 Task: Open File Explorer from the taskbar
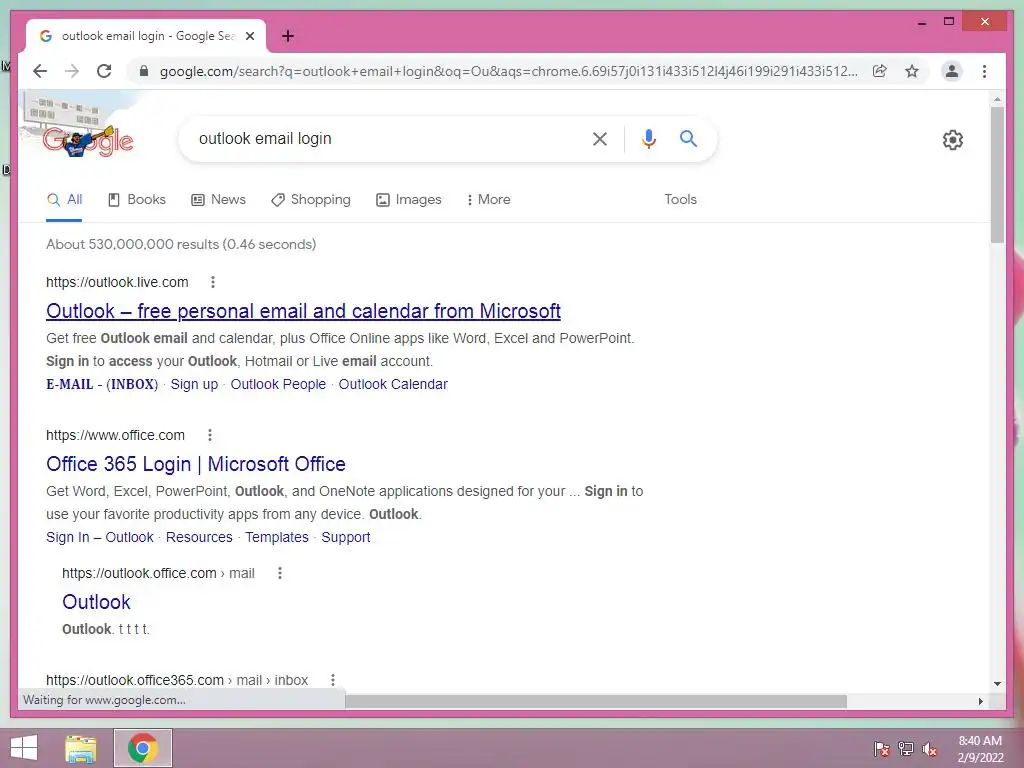tap(80, 748)
